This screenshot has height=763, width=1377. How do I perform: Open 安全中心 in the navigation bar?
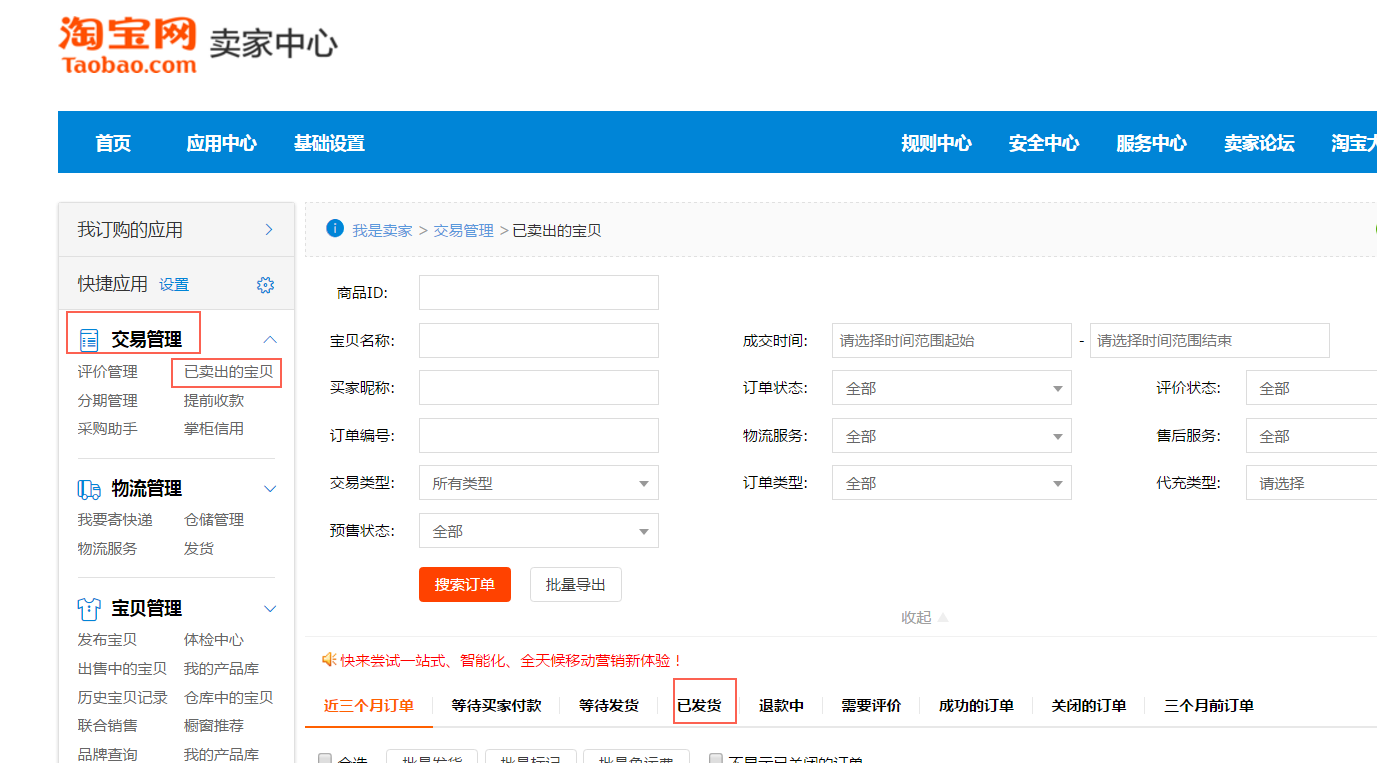[x=1044, y=143]
